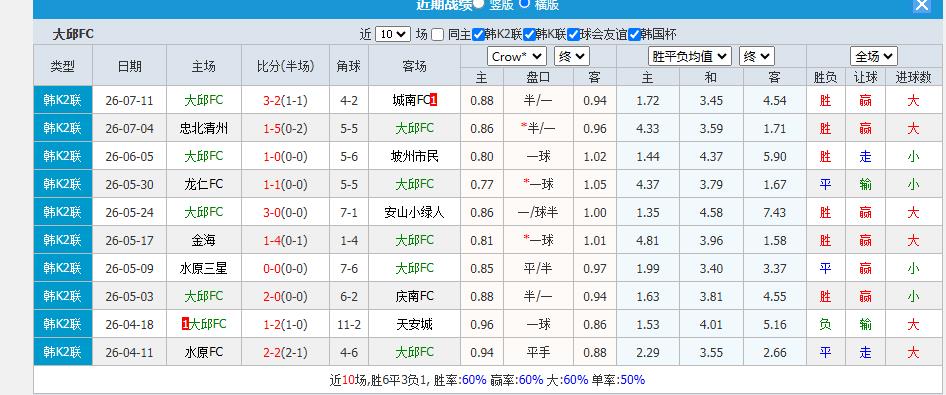This screenshot has height=395, width=946.
Task: Uncheck the 韩K联 league filter checkbox
Action: point(530,35)
